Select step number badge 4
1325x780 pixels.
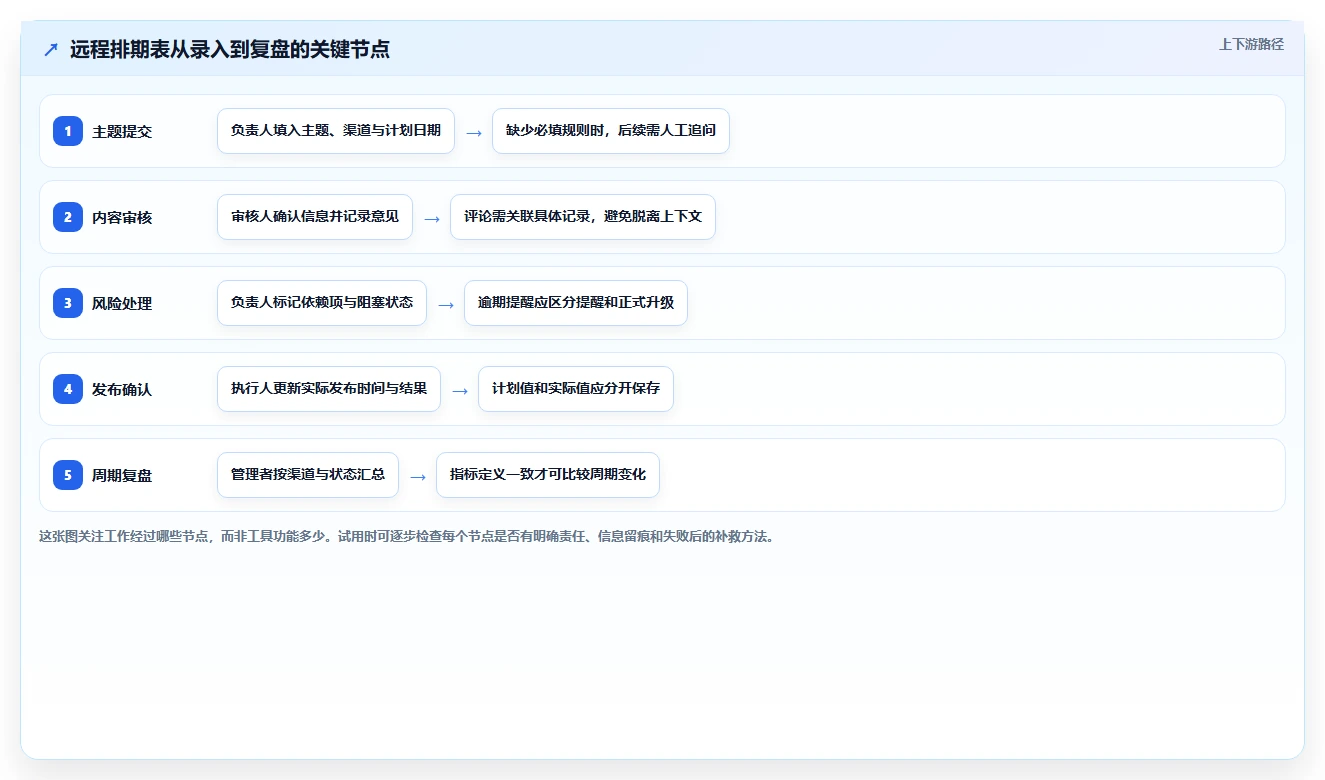pos(68,389)
